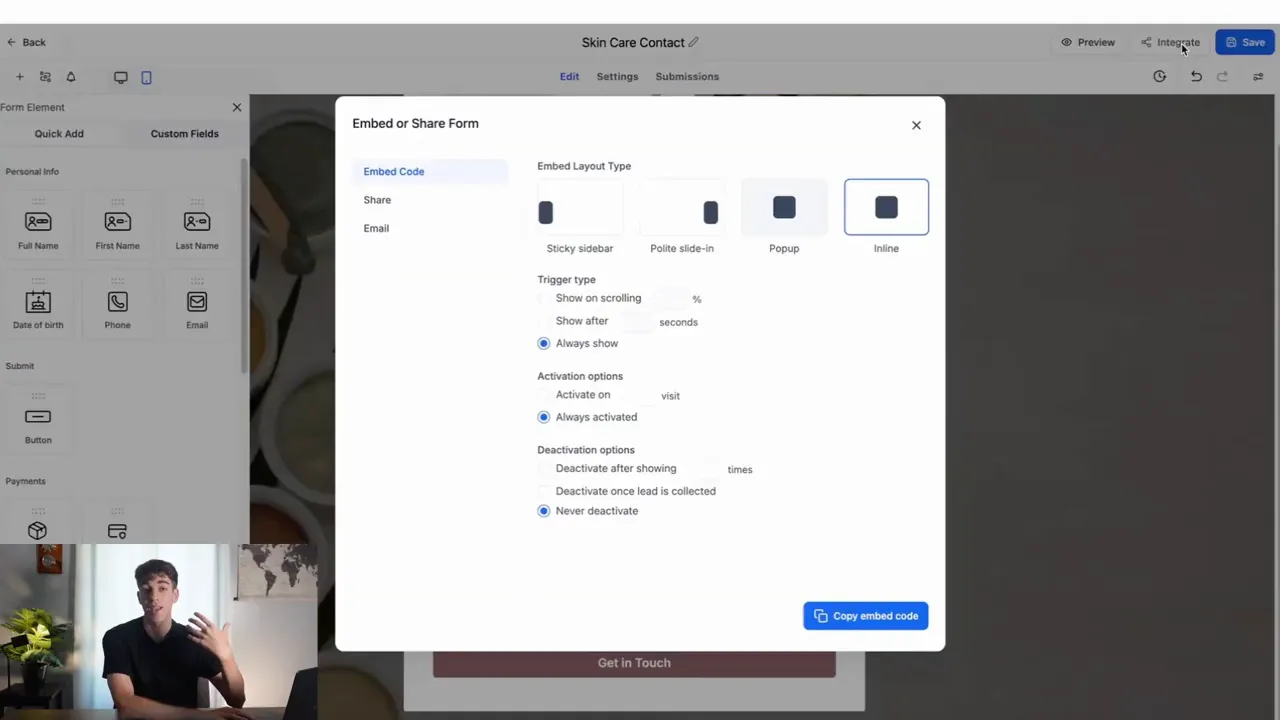This screenshot has width=1280, height=720.
Task: Click the Skin Care Contact title
Action: 633,42
